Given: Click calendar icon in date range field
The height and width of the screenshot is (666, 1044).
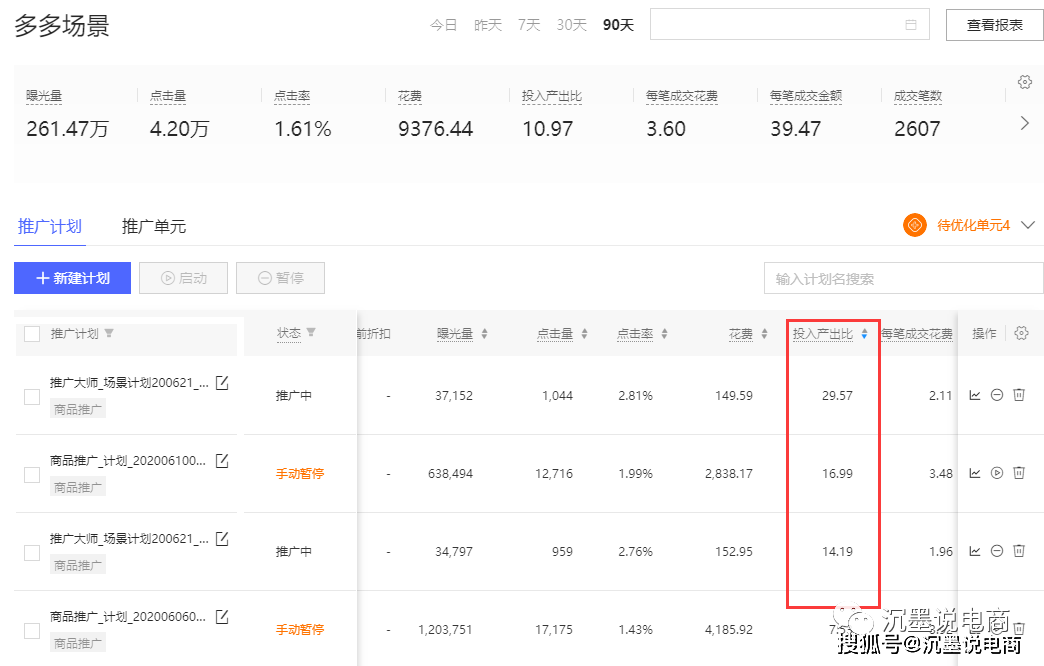Looking at the screenshot, I should 910,25.
